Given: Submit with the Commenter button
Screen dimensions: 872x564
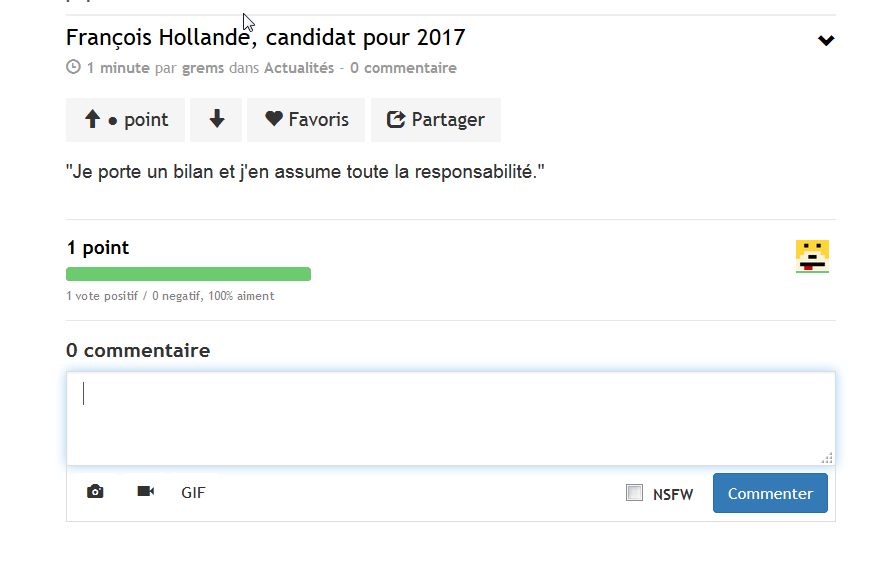Looking at the screenshot, I should 770,493.
